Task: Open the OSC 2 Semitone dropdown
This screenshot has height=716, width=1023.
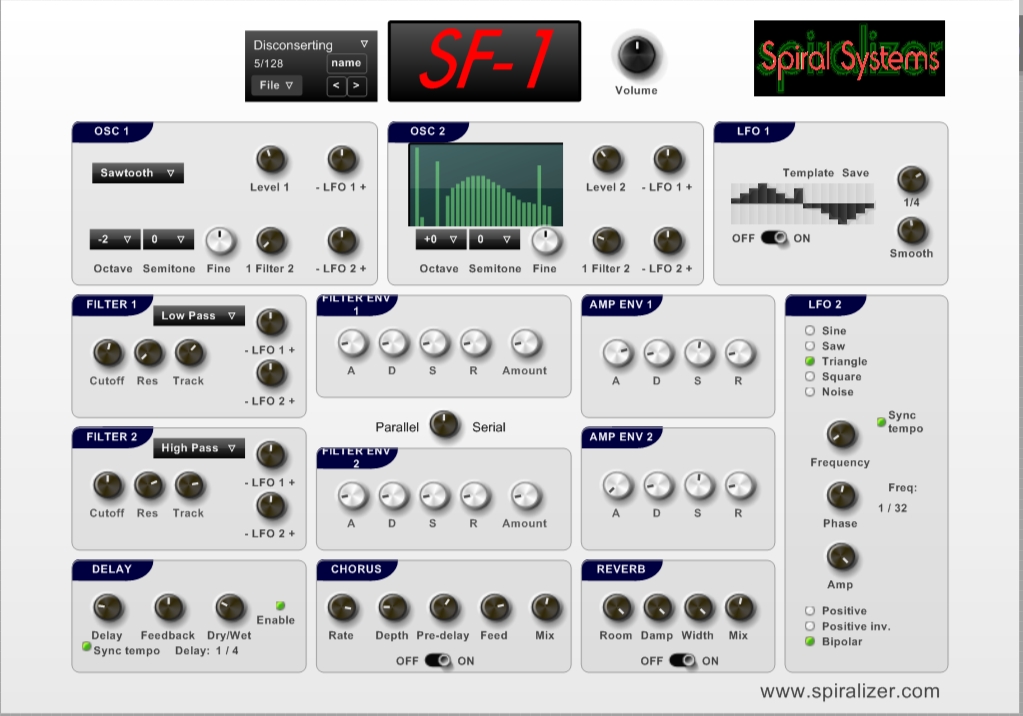Action: pos(495,239)
